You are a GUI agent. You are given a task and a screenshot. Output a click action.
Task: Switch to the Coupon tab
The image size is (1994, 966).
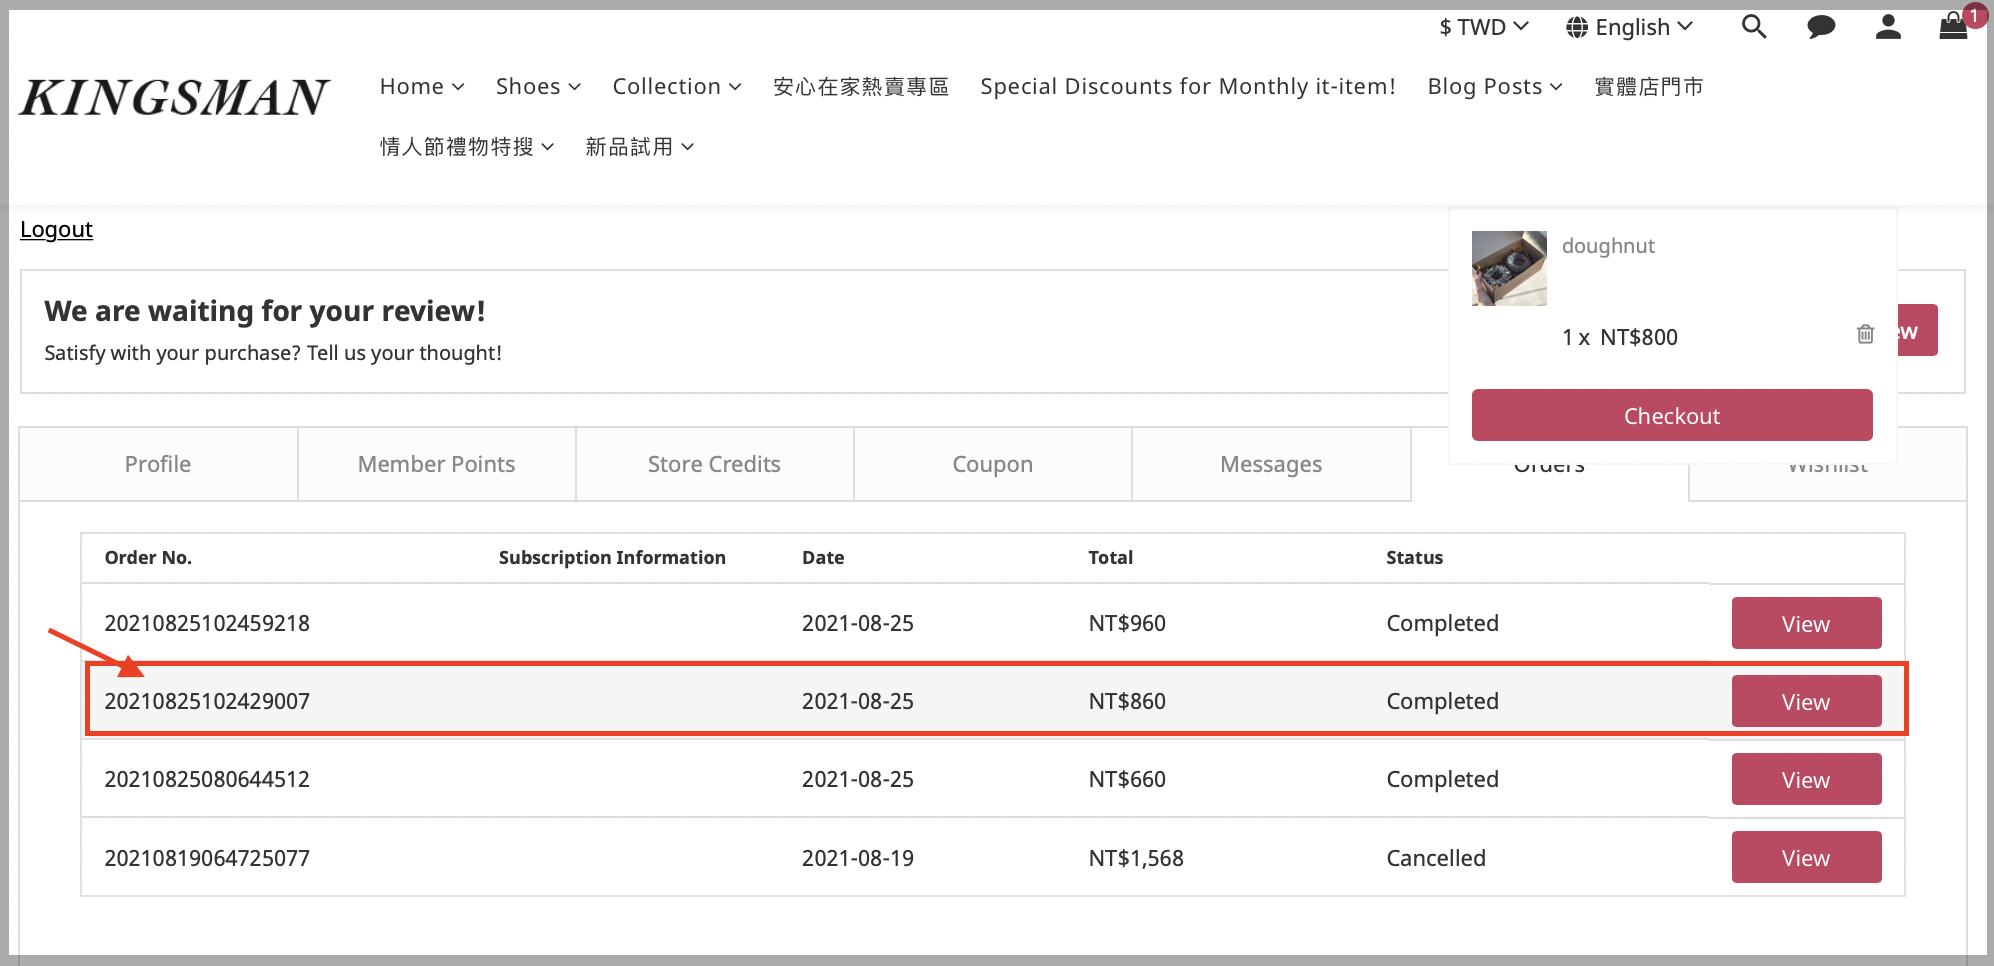click(x=993, y=464)
